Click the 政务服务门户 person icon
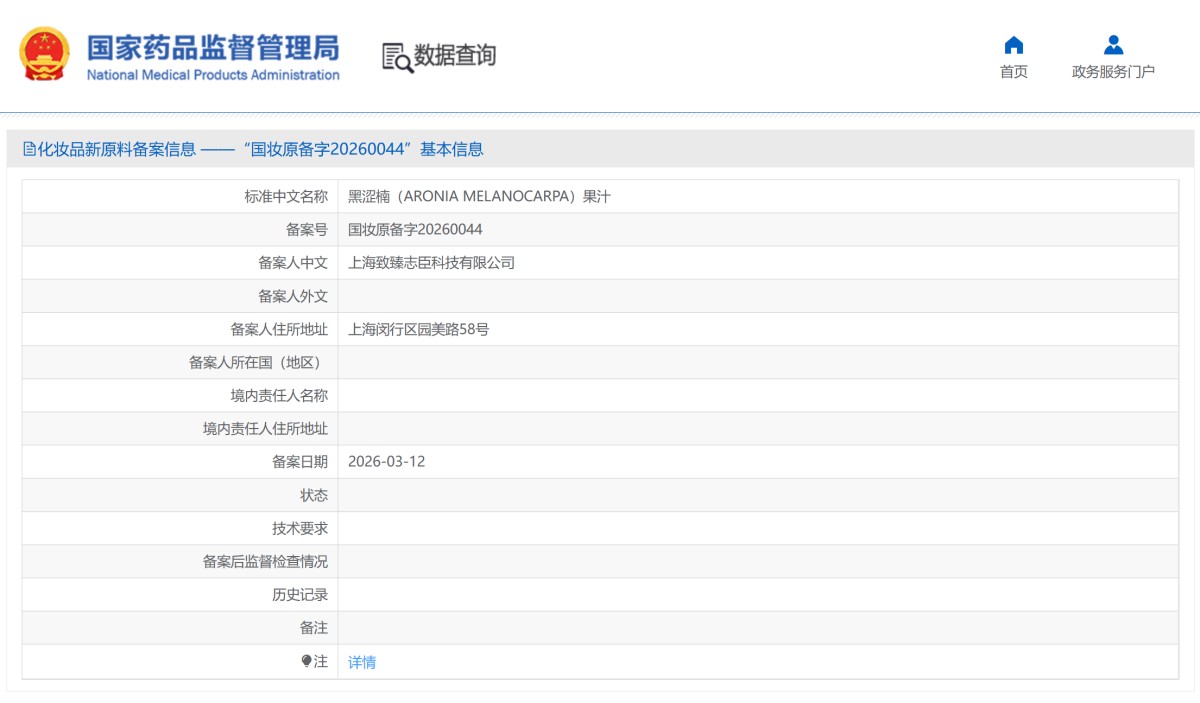Viewport: 1200px width, 703px height. tap(1113, 45)
